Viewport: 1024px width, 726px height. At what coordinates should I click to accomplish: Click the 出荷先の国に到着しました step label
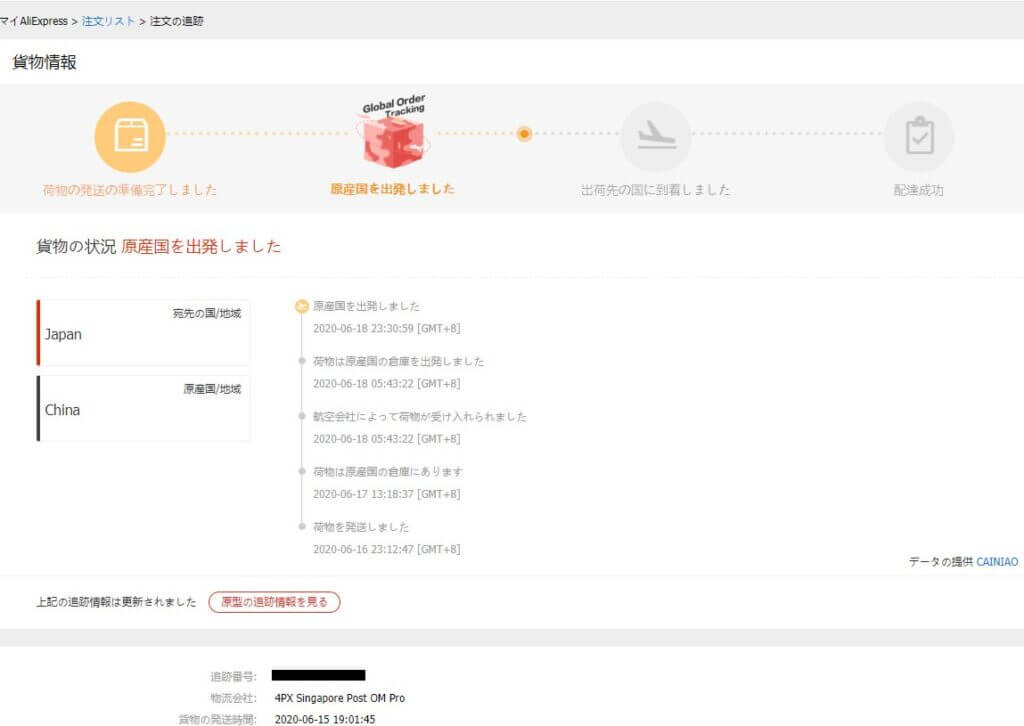[x=656, y=190]
